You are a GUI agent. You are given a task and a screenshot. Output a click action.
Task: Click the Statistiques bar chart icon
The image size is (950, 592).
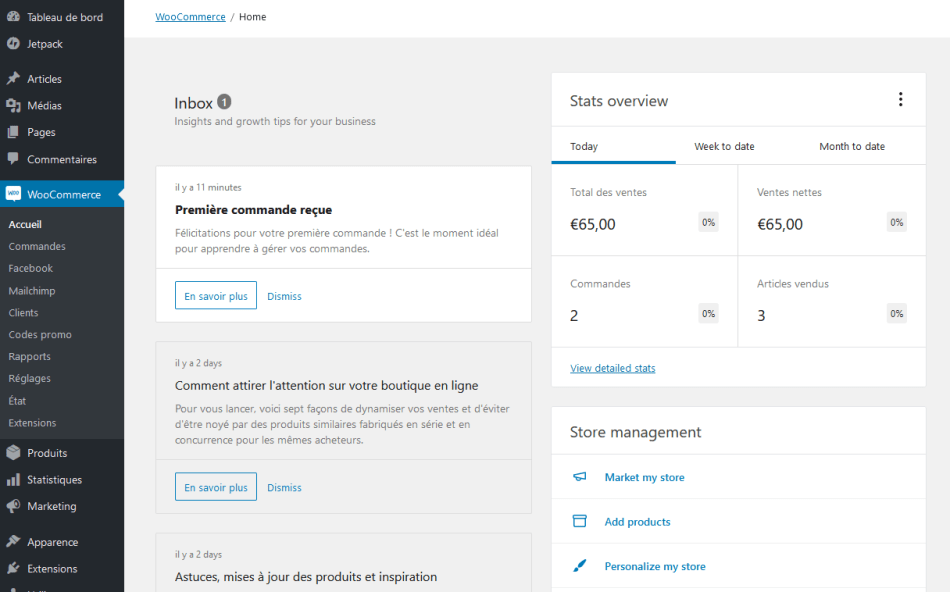[13, 480]
